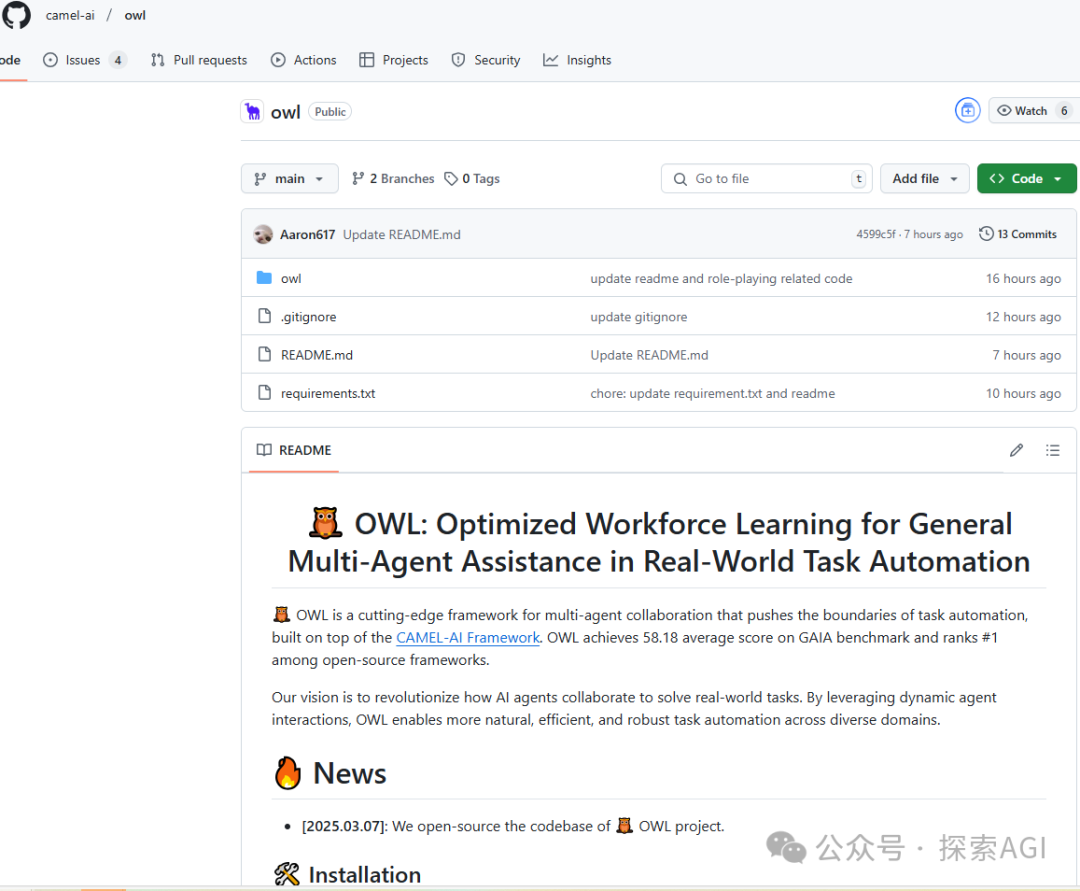Open commit message in README.md row

point(649,355)
